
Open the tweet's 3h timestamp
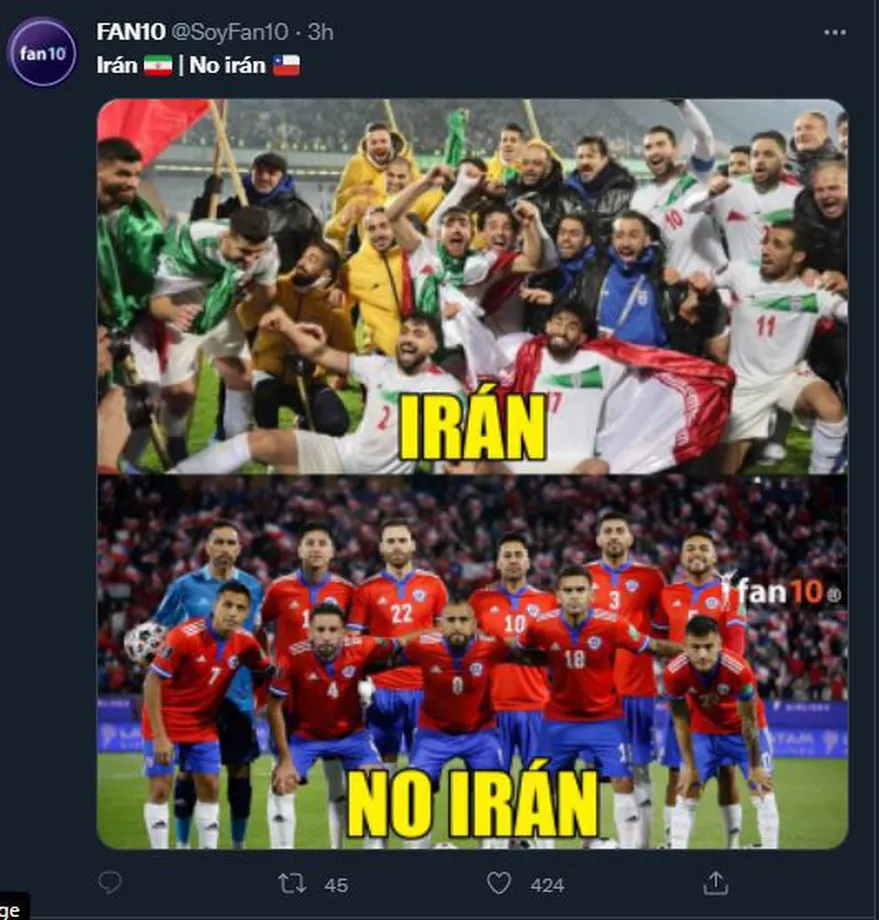point(320,32)
